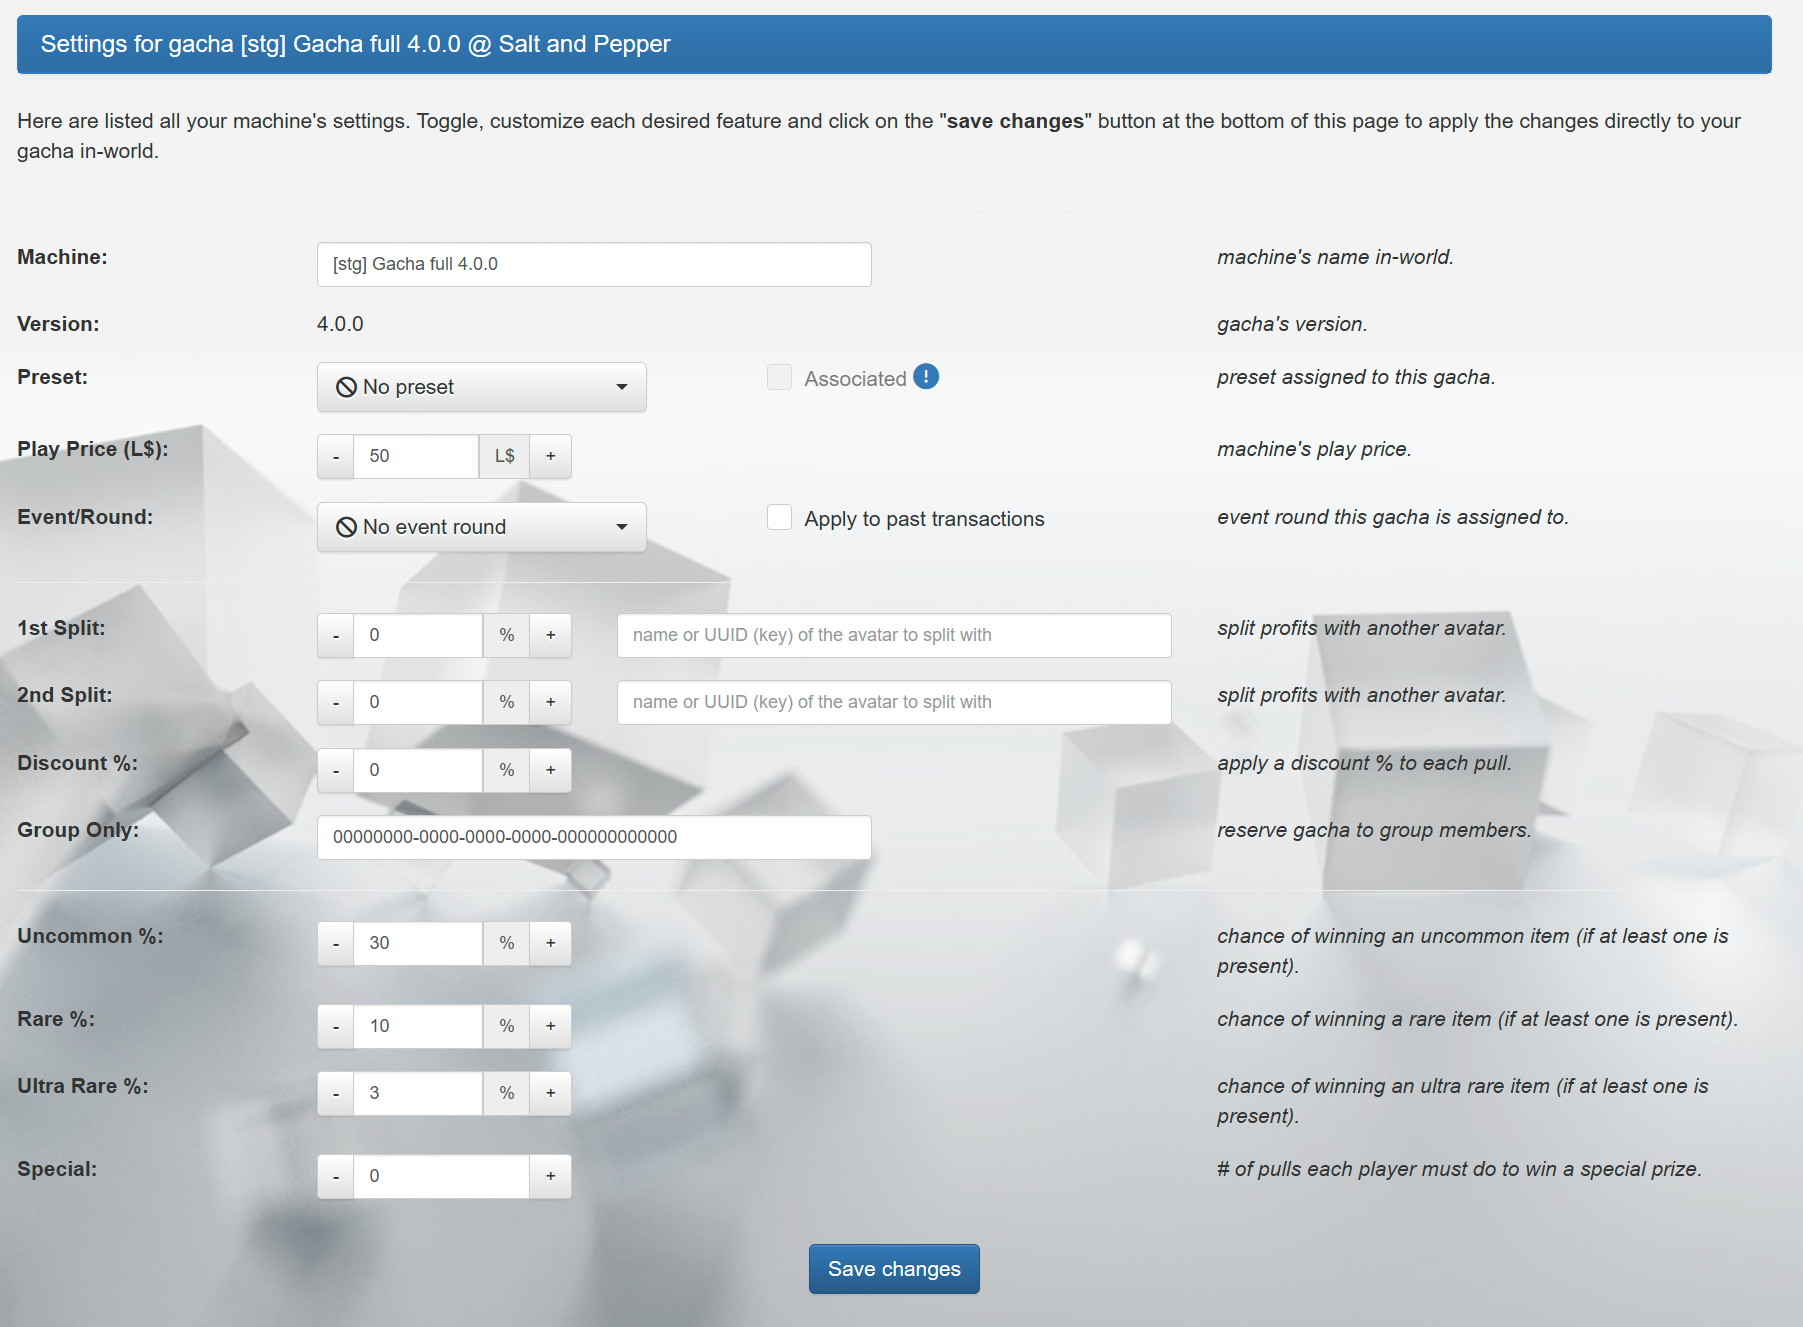Decrease Rare % value
The height and width of the screenshot is (1327, 1803).
(336, 1026)
